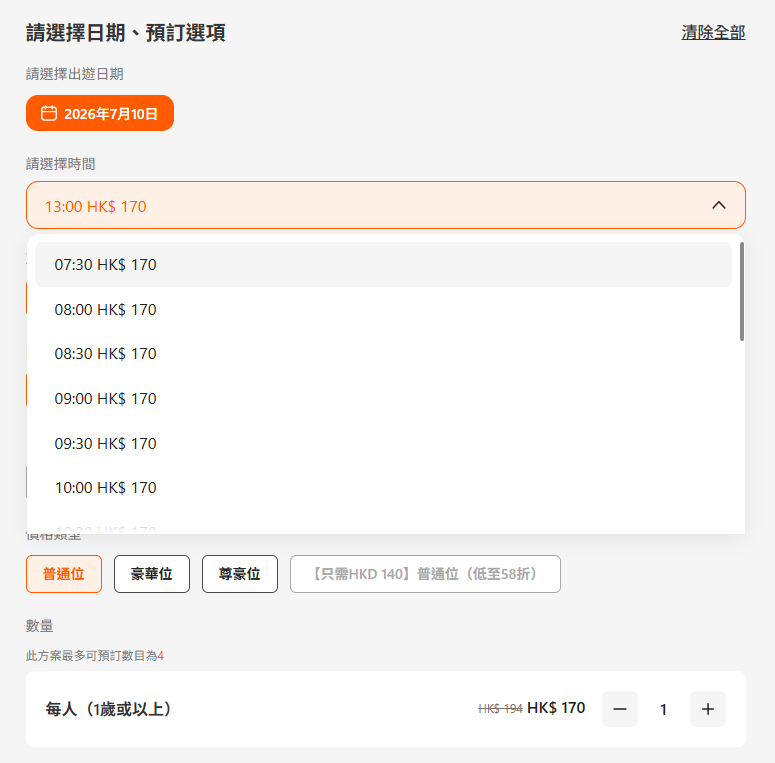Choose the 07:30 HK$ 170 time slot
Viewport: 775px width, 763px height.
[383, 264]
